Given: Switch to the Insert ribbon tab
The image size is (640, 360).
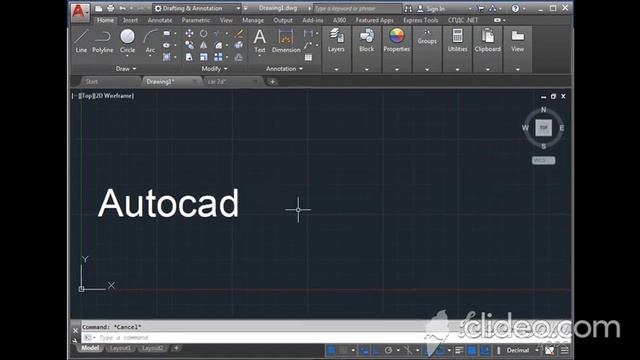Looking at the screenshot, I should [x=130, y=20].
